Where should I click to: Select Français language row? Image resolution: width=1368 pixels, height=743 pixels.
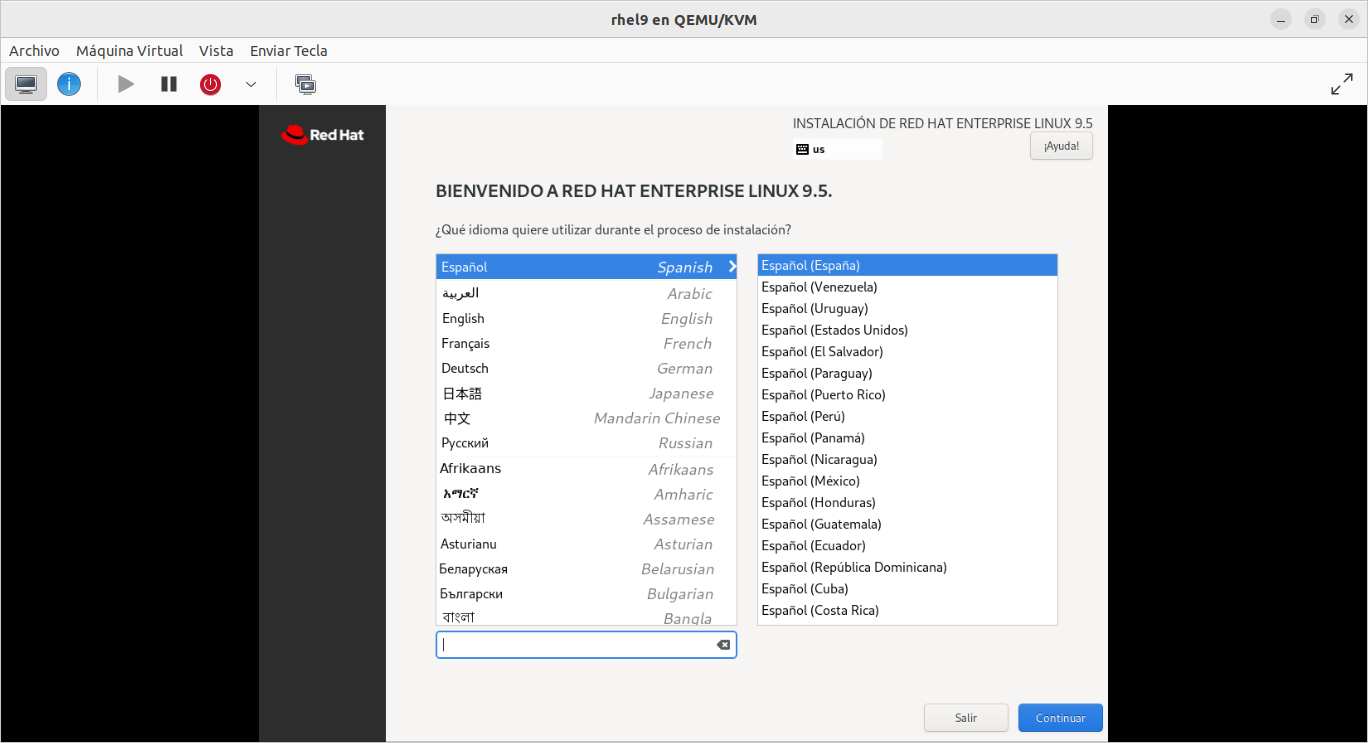coord(586,343)
